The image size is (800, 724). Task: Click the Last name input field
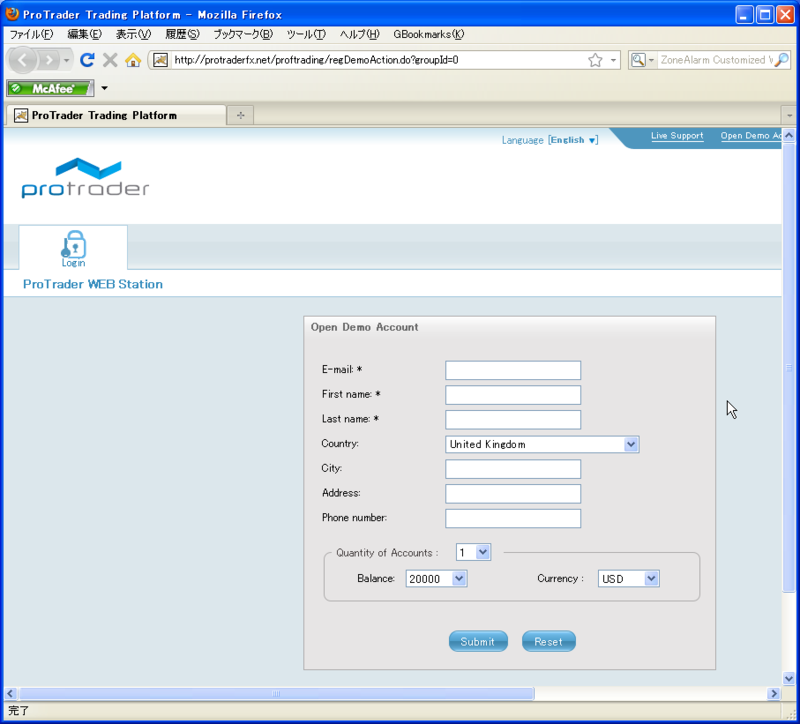click(x=513, y=420)
